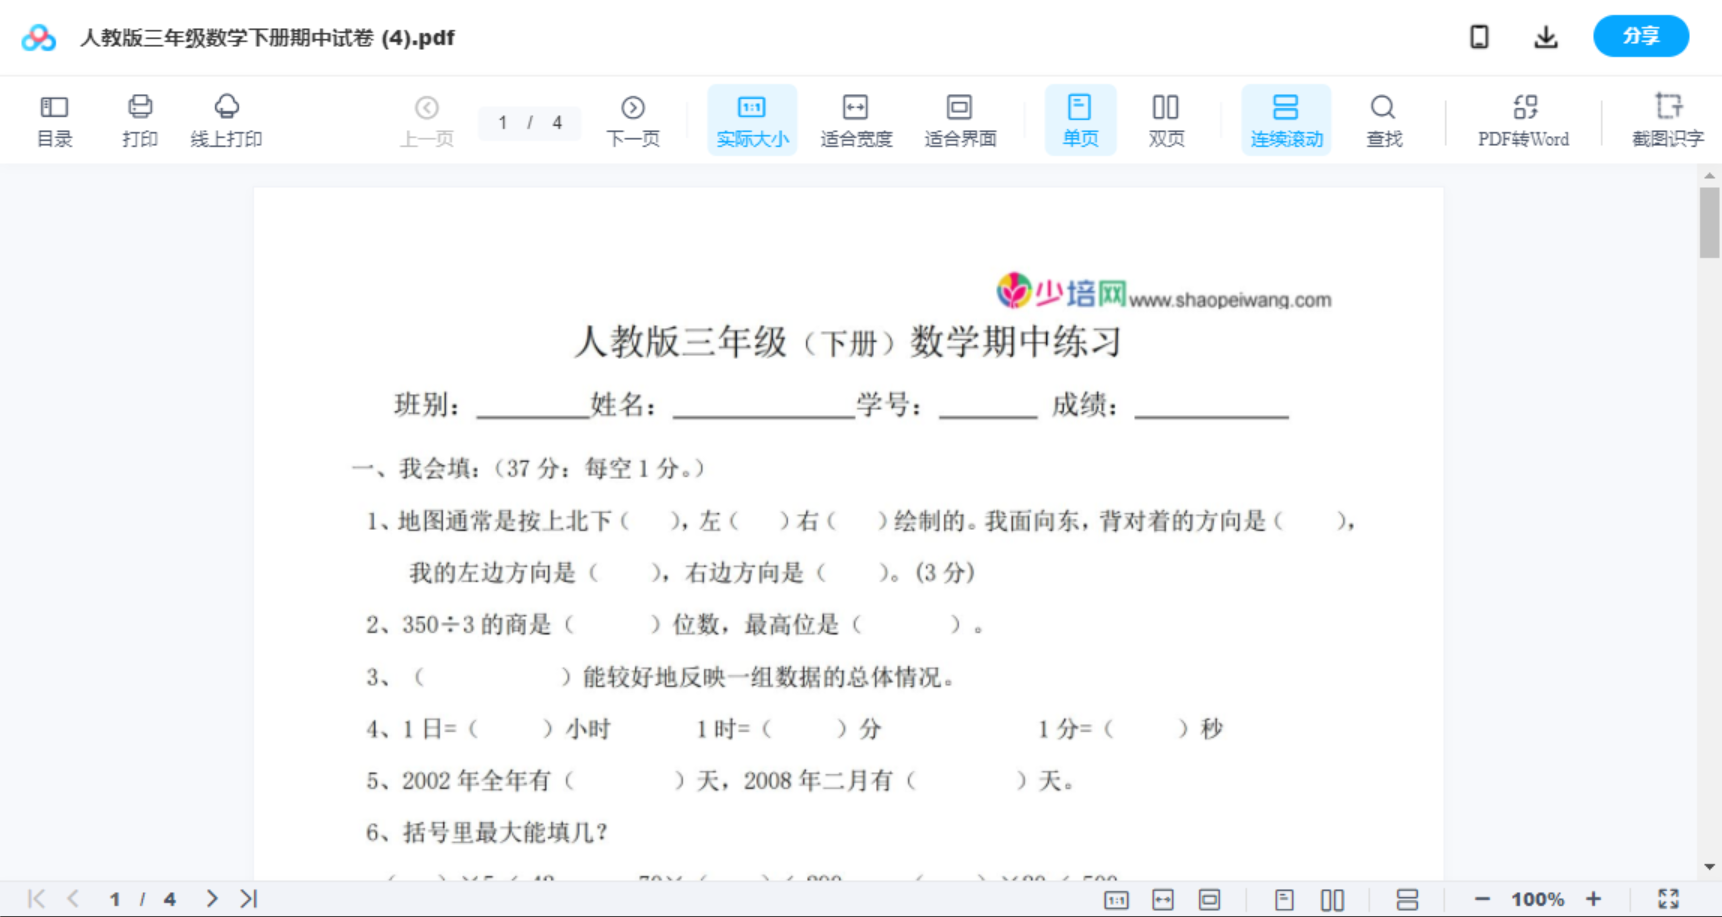This screenshot has height=917, width=1722.
Task: Open the 目录 table of contents panel
Action: tap(54, 119)
